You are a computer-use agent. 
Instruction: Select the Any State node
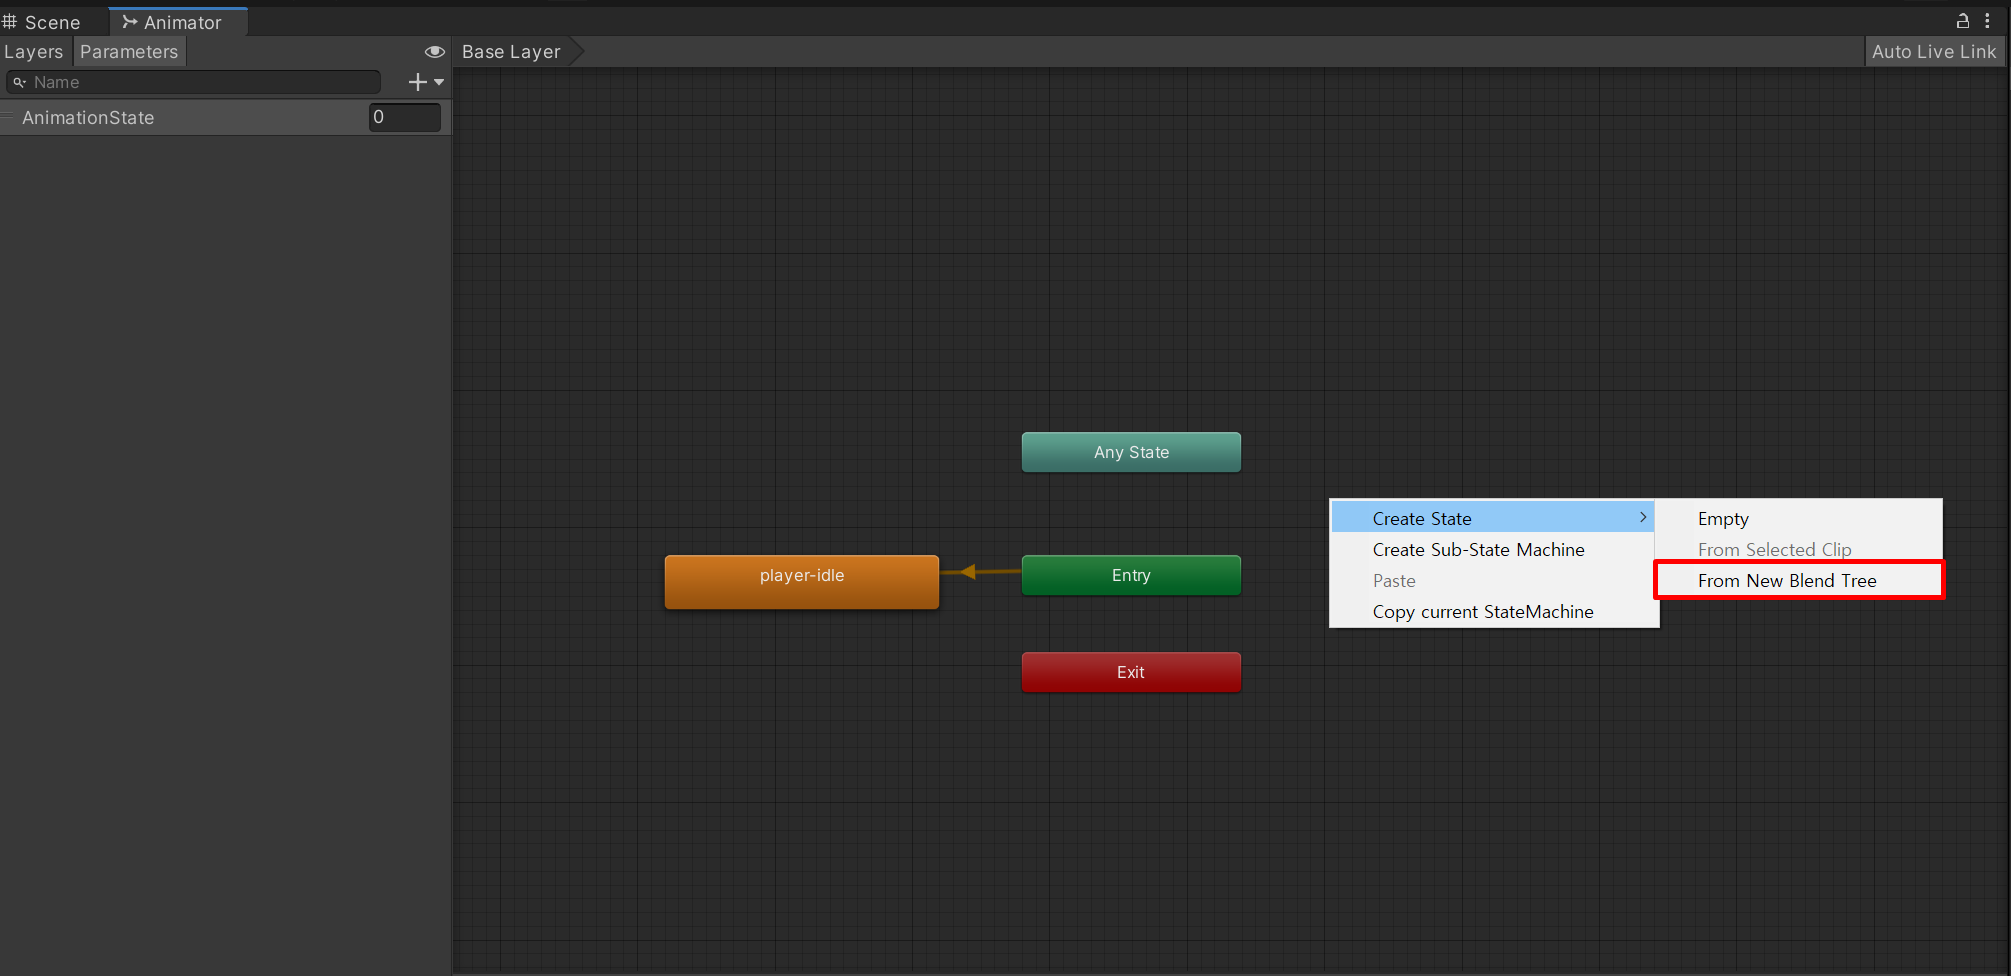[1131, 452]
